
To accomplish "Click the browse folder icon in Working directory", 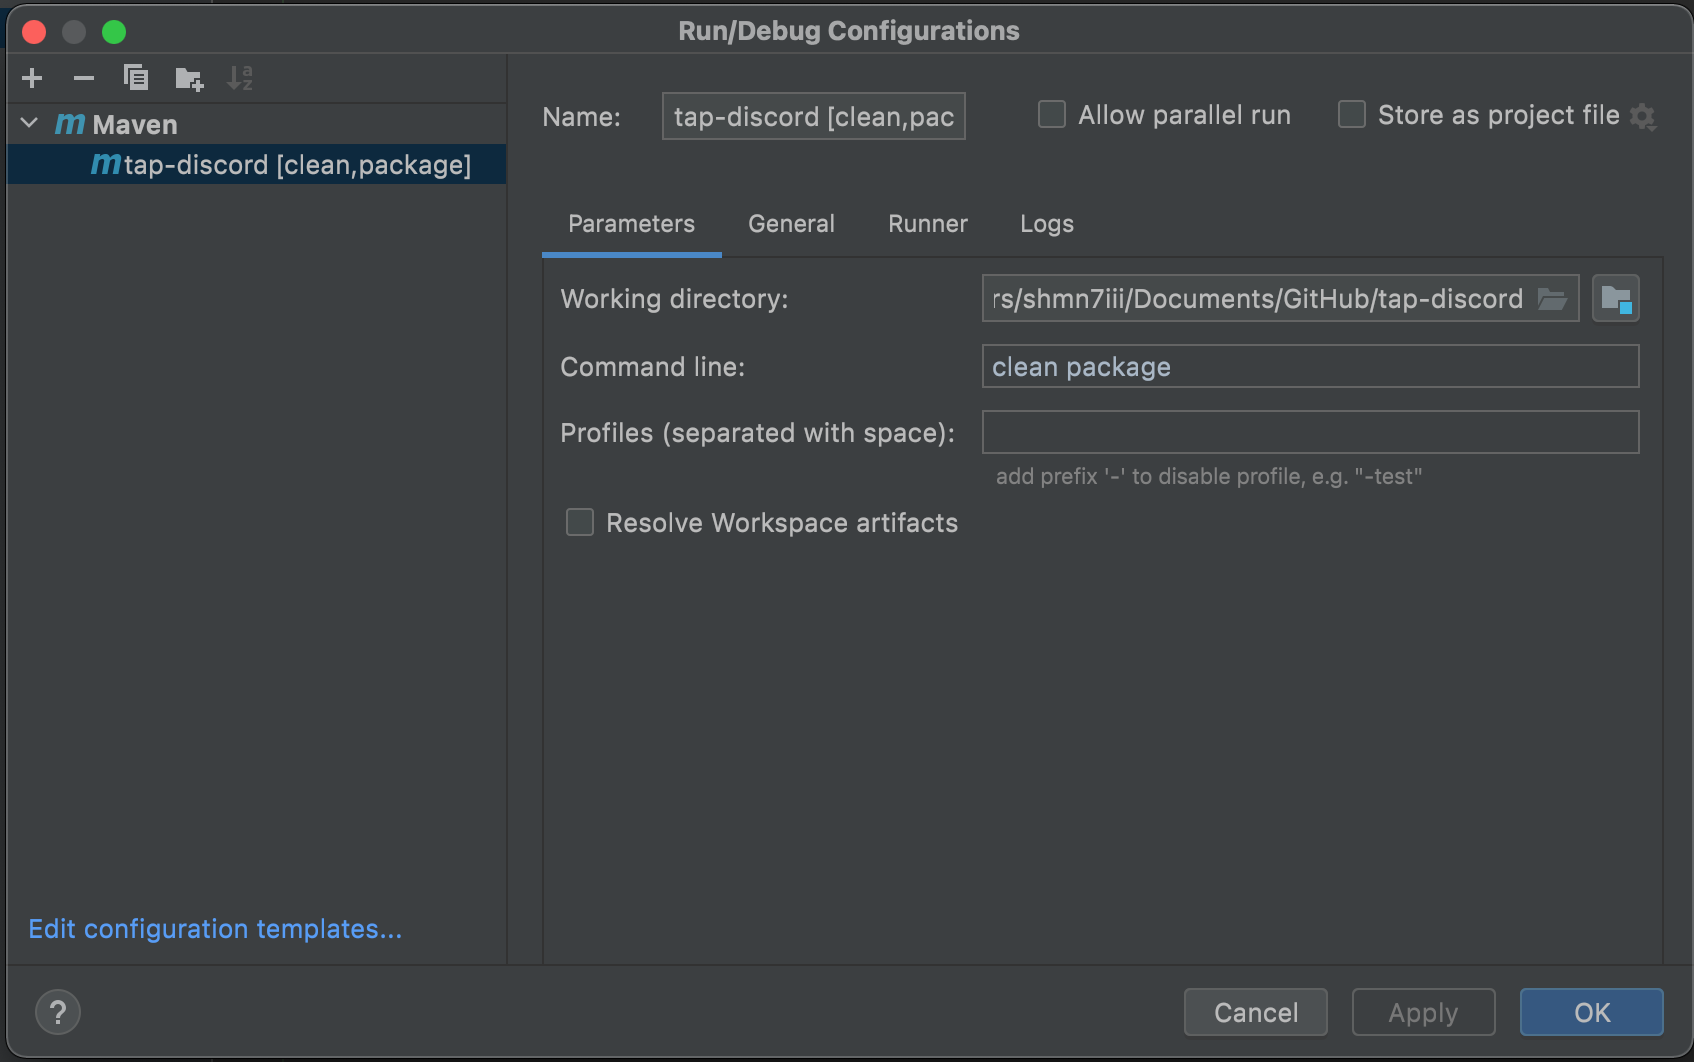I will click(1551, 299).
